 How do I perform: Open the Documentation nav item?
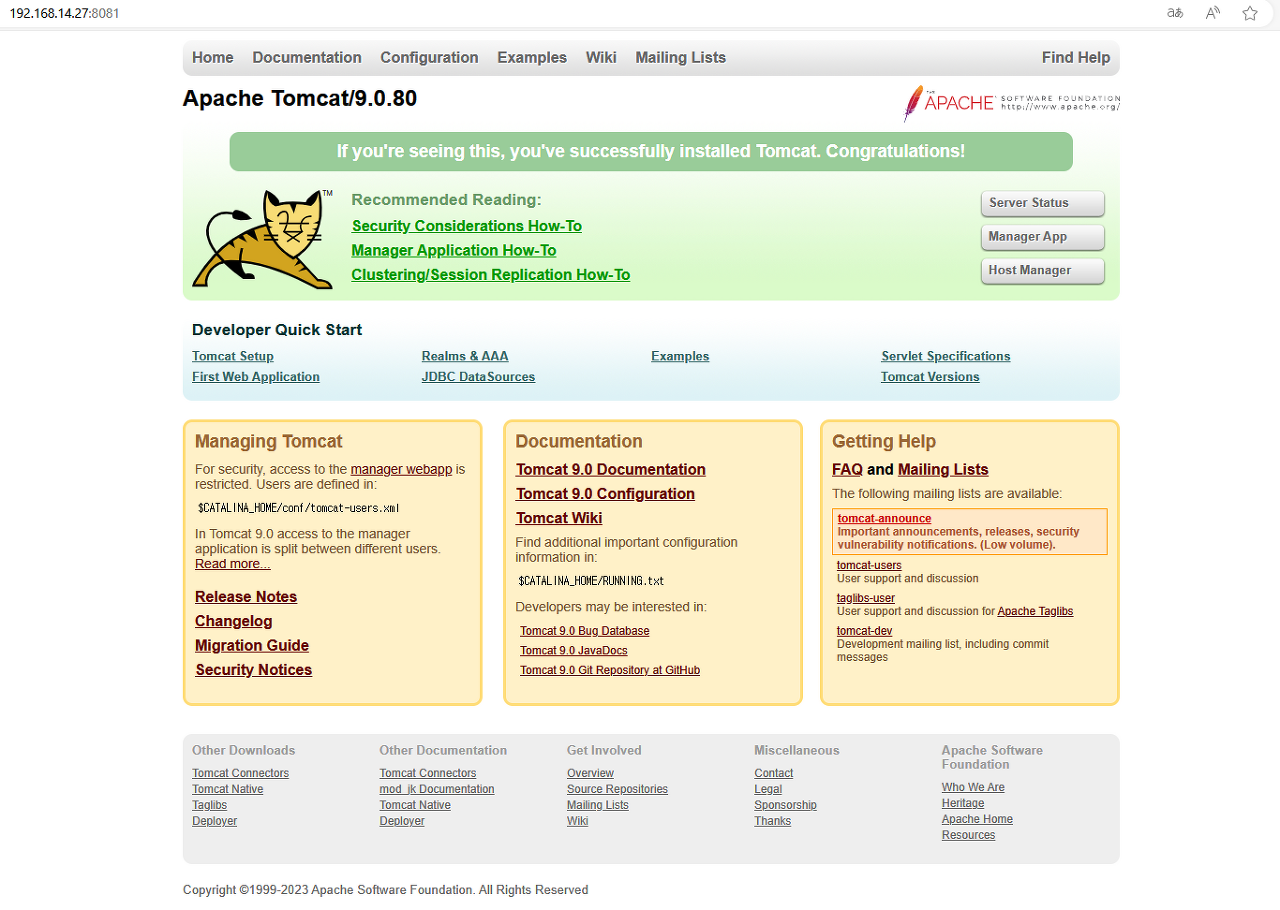307,58
